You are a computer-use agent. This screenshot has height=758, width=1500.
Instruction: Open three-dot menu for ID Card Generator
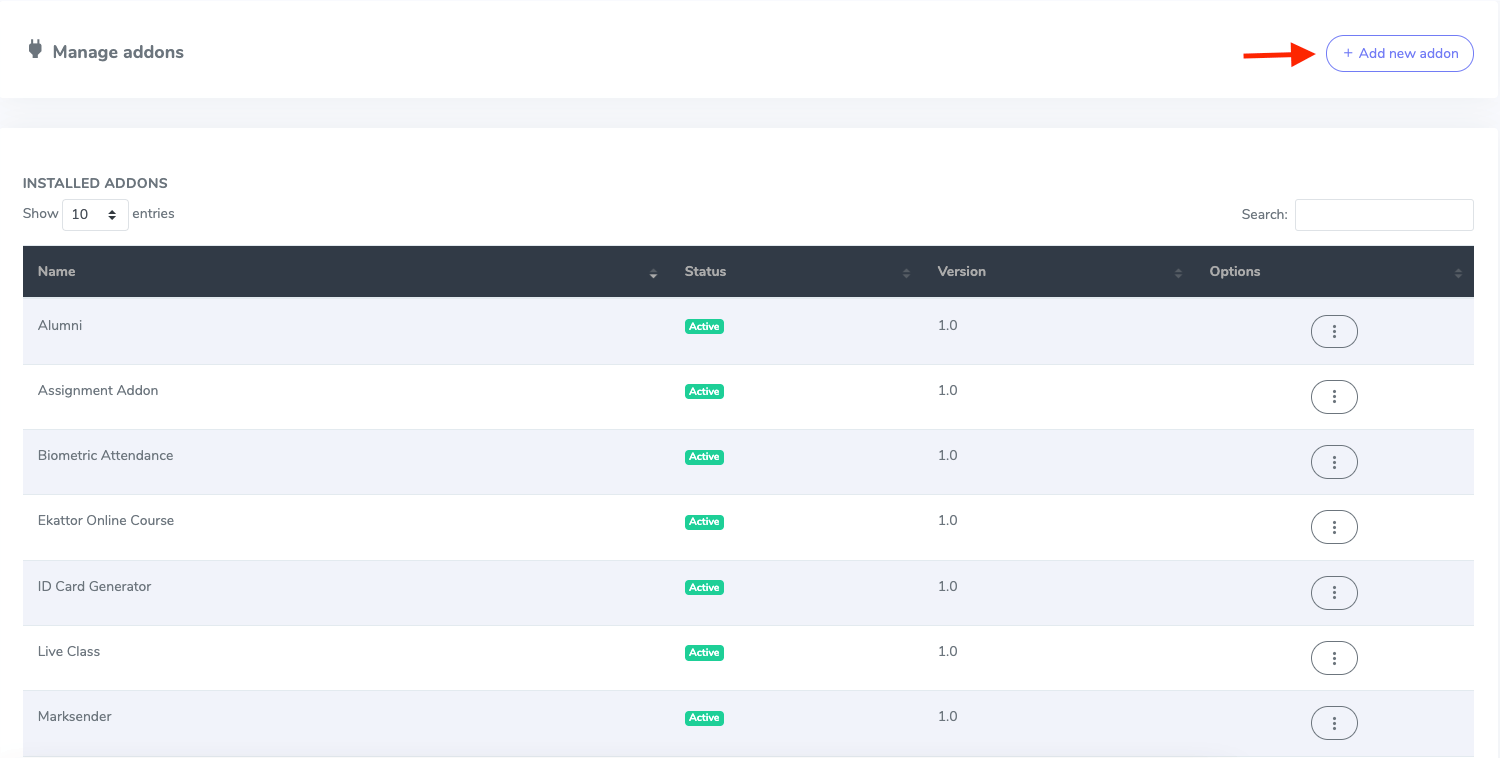click(x=1333, y=593)
